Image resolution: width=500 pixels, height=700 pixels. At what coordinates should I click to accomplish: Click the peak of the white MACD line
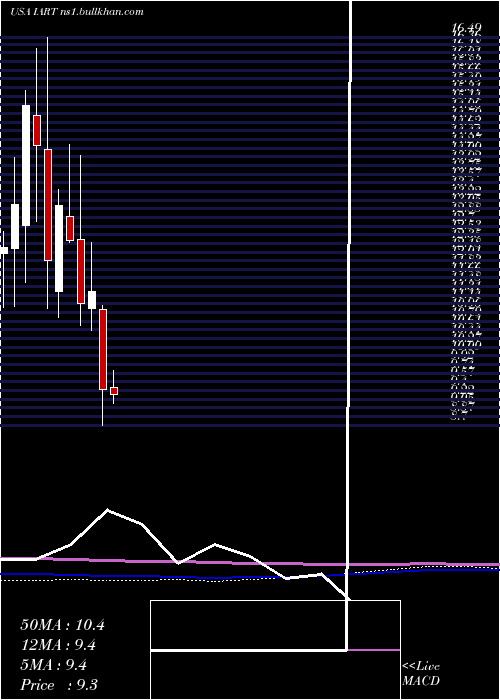click(x=108, y=509)
